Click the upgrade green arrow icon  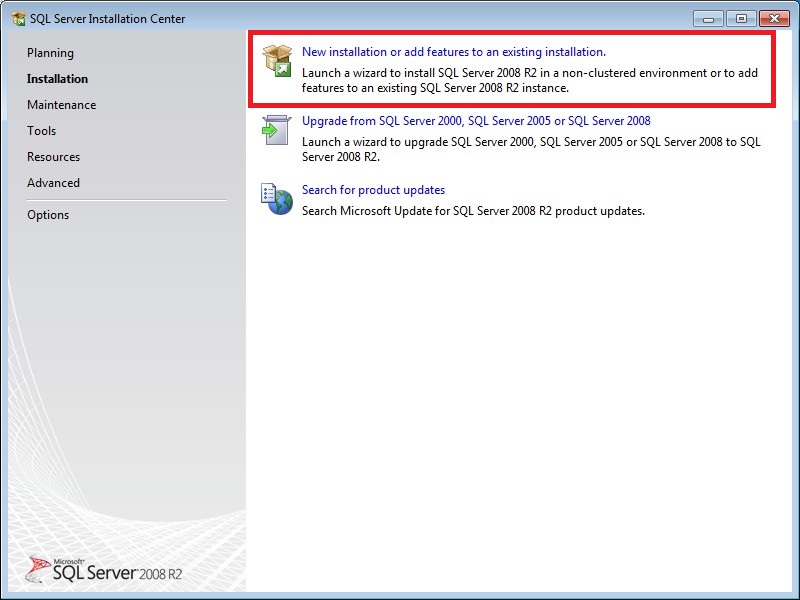[x=276, y=129]
